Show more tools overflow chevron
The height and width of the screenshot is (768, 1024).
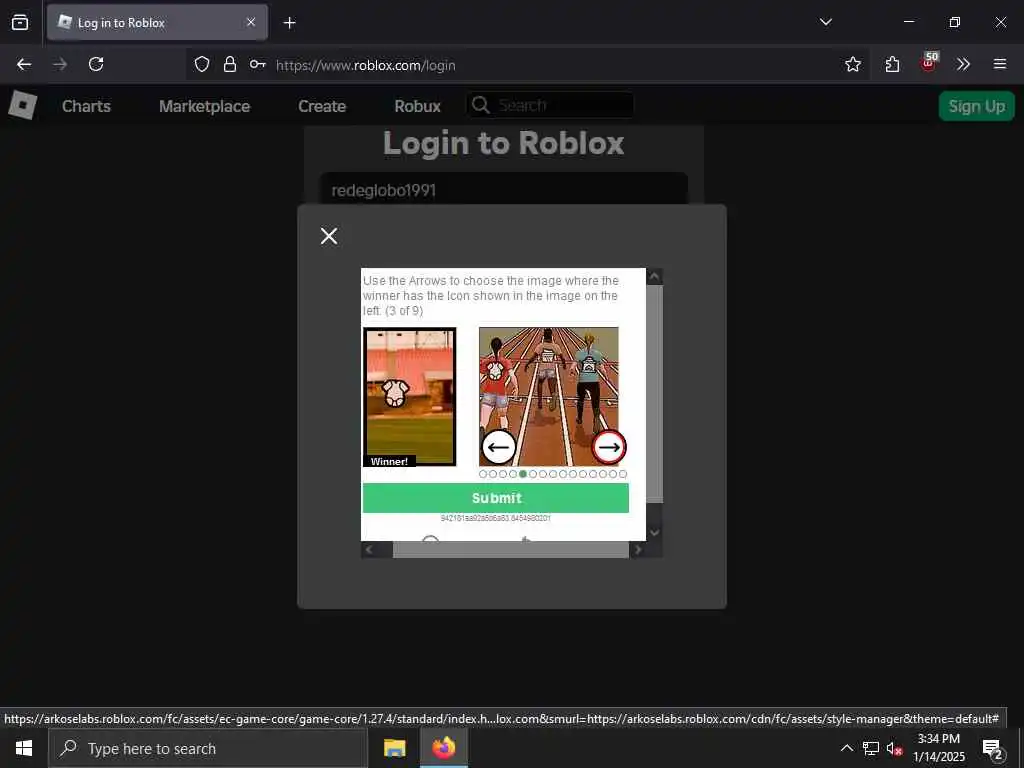pyautogui.click(x=963, y=64)
